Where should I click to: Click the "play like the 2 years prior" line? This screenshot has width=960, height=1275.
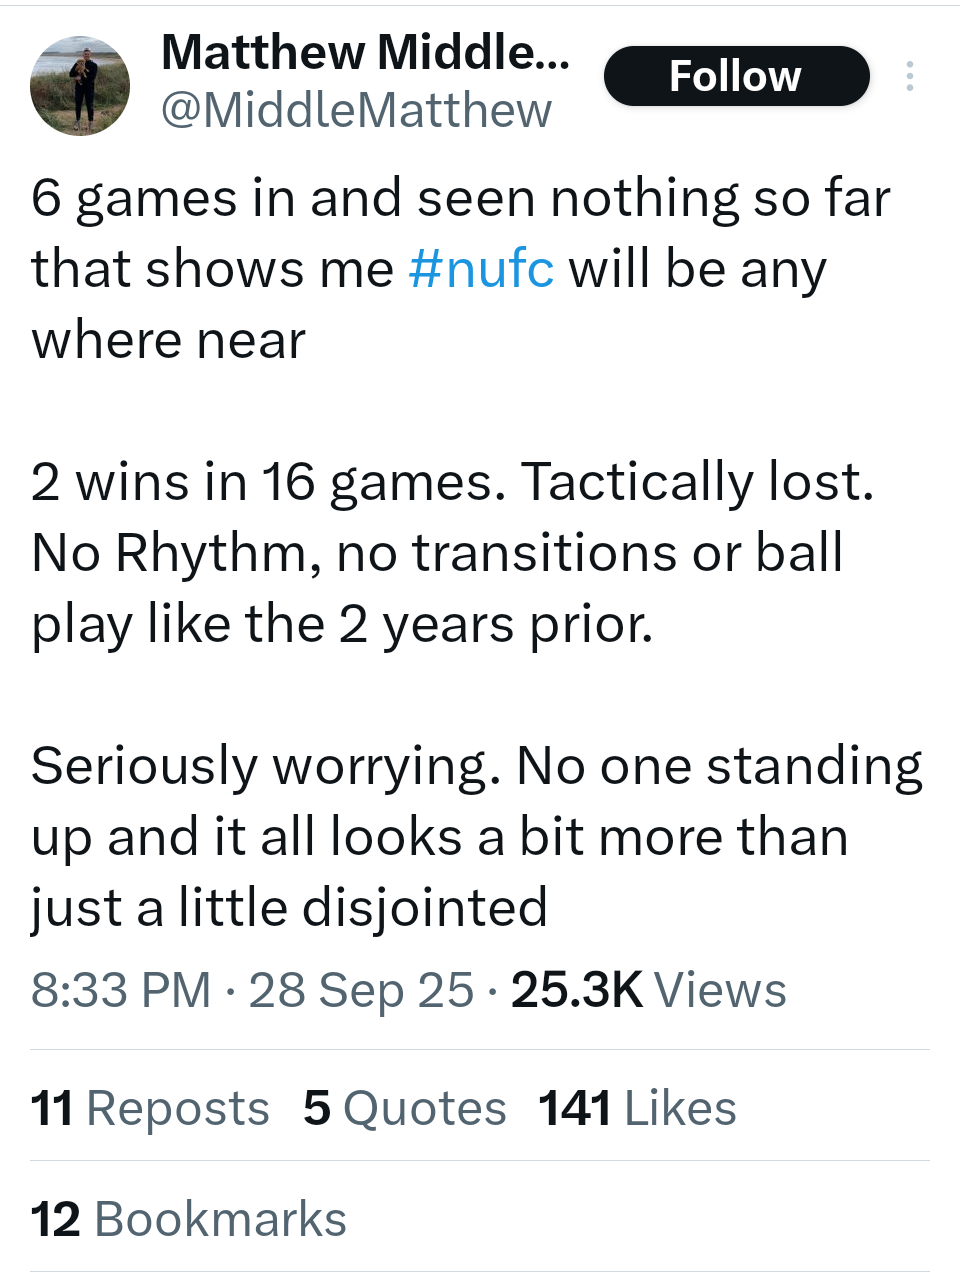342,625
